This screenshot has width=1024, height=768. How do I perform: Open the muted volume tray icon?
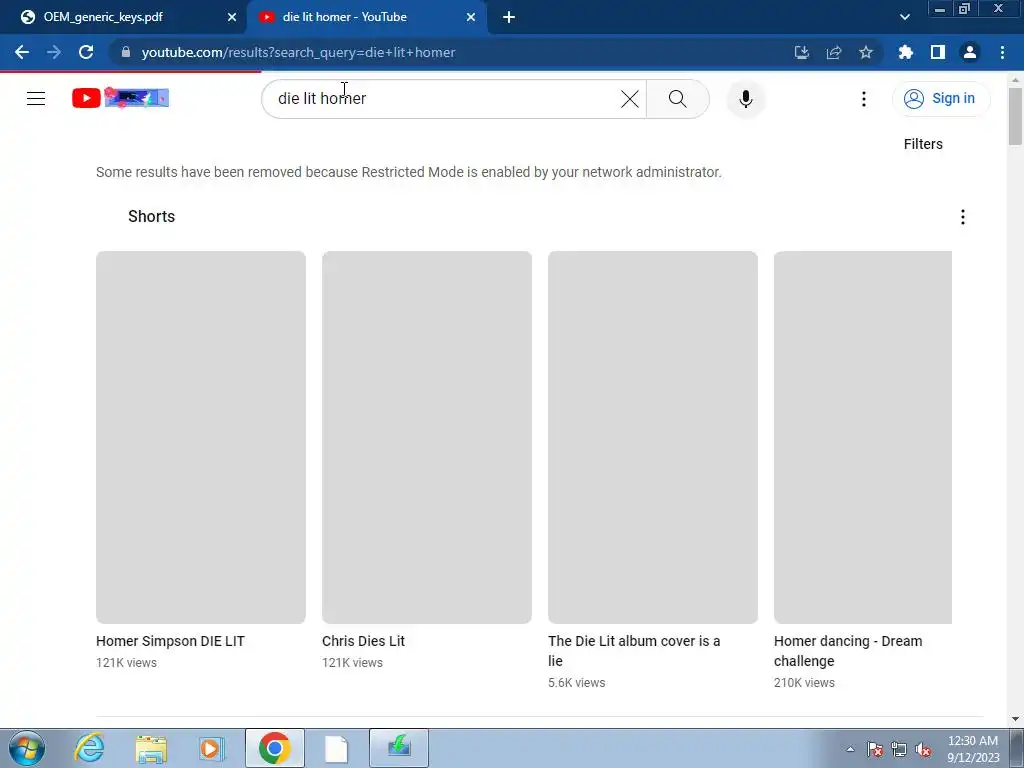click(923, 749)
